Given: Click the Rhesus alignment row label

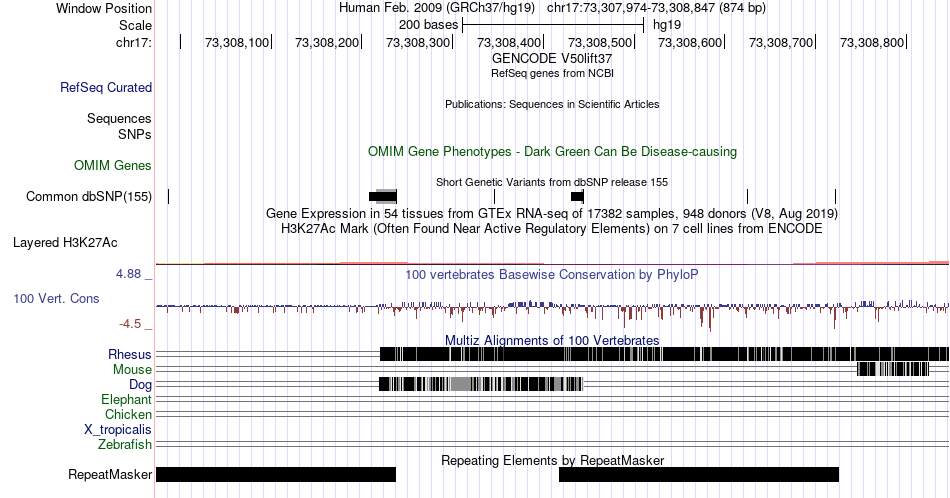Looking at the screenshot, I should pyautogui.click(x=130, y=354).
